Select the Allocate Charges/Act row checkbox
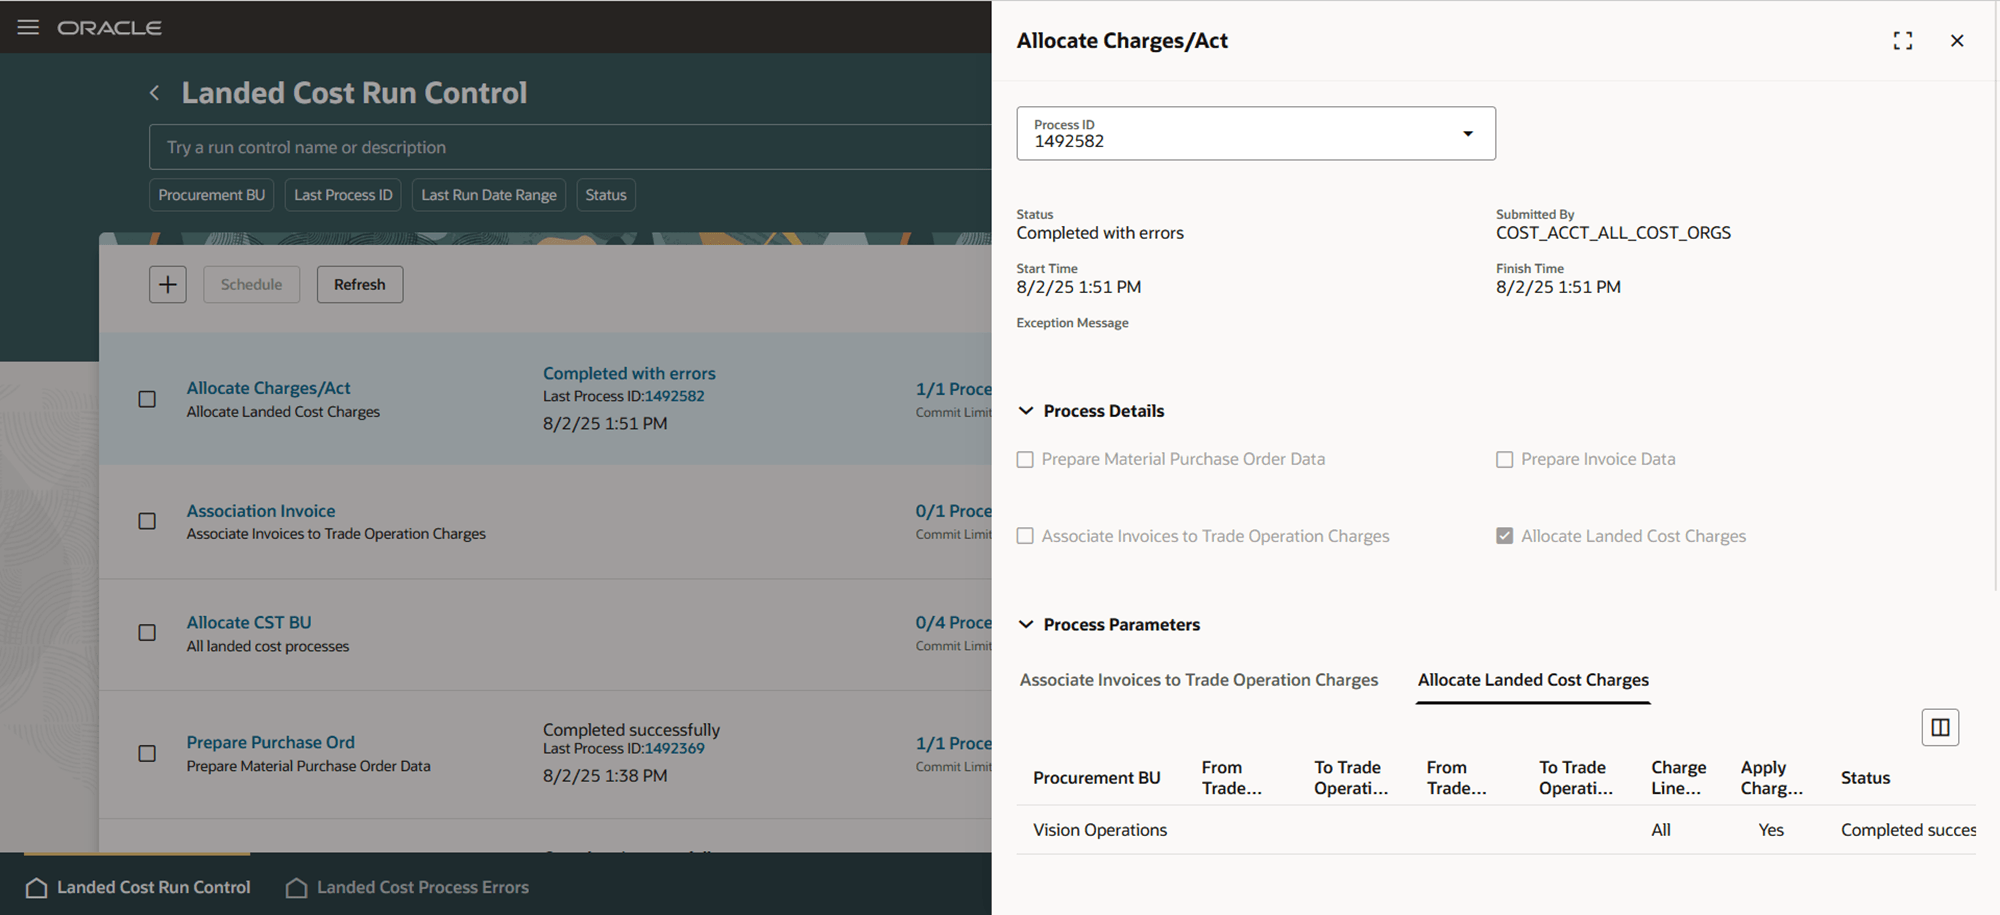2000x915 pixels. [x=147, y=399]
